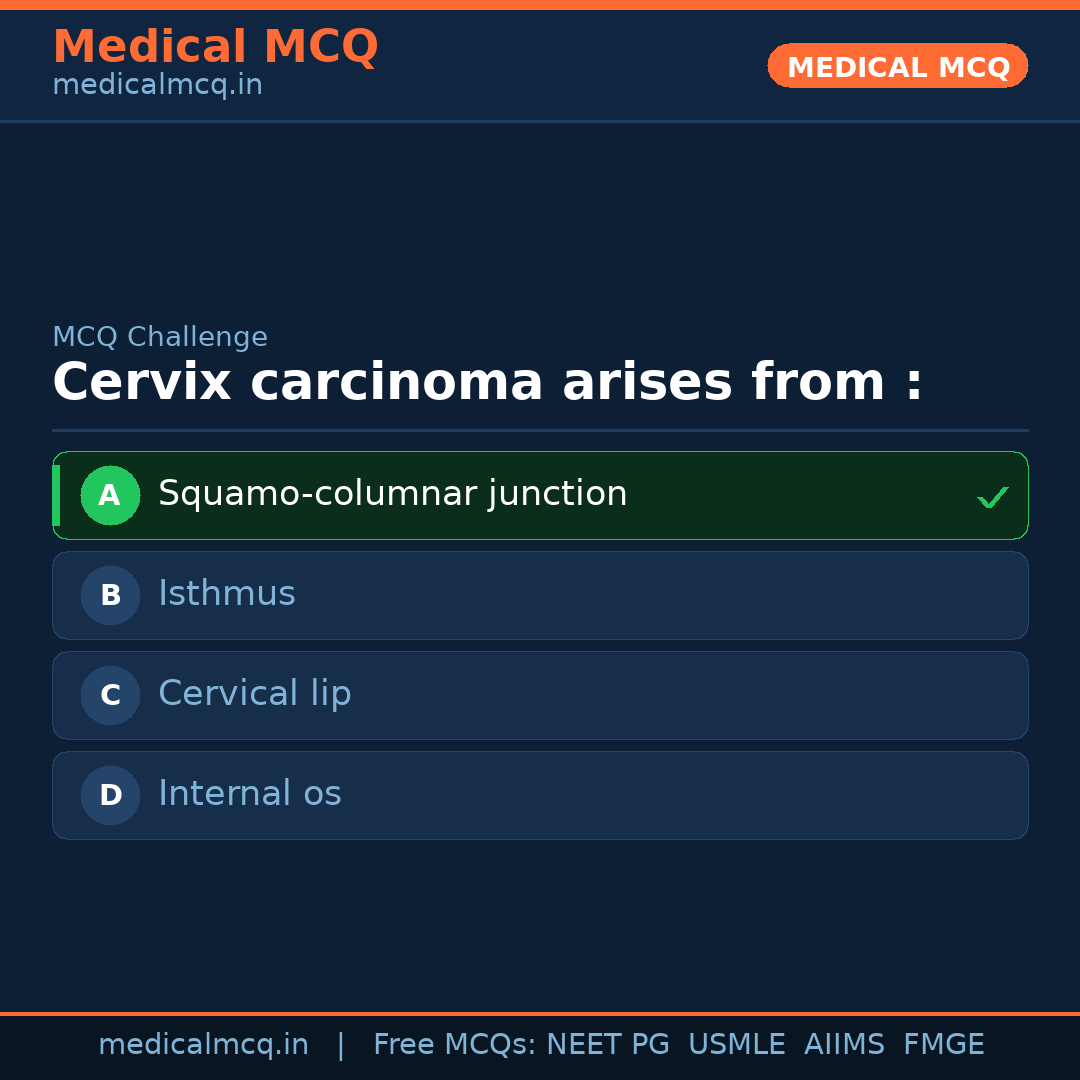
Task: Click the "MCQ Challenge" label
Action: [160, 338]
